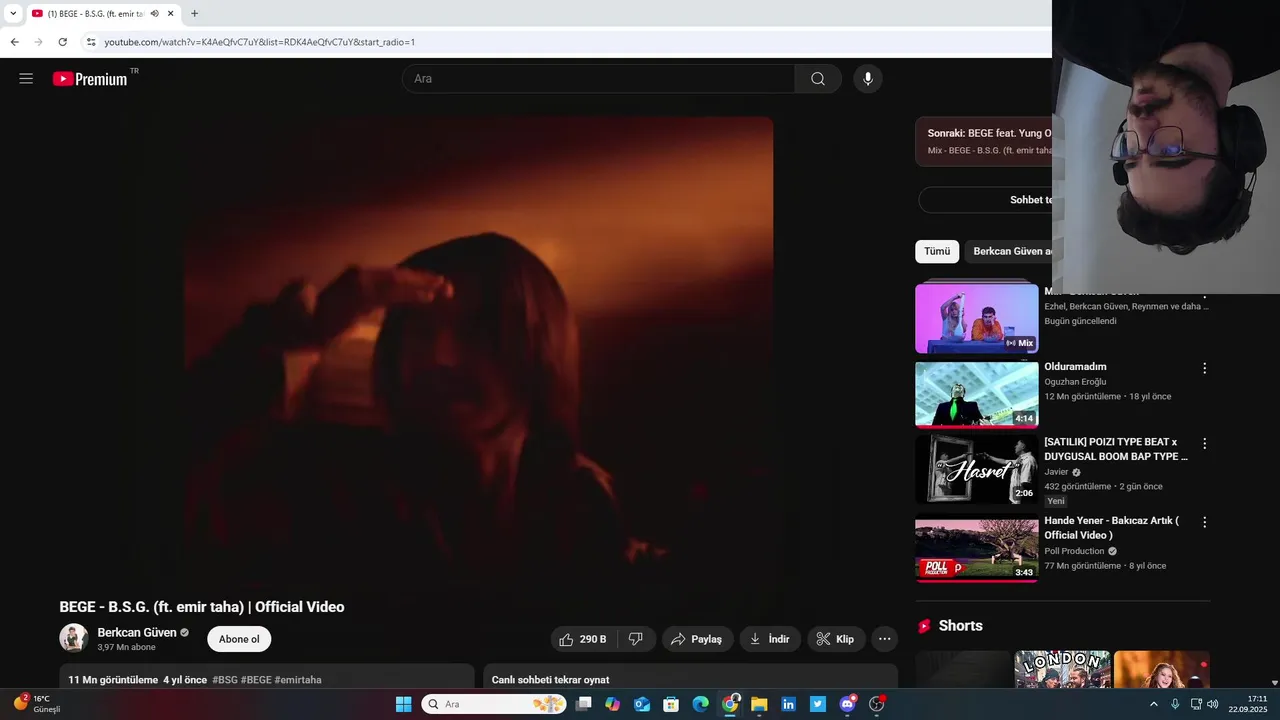
Task: Launch Copilot from the taskbar
Action: pos(613,704)
